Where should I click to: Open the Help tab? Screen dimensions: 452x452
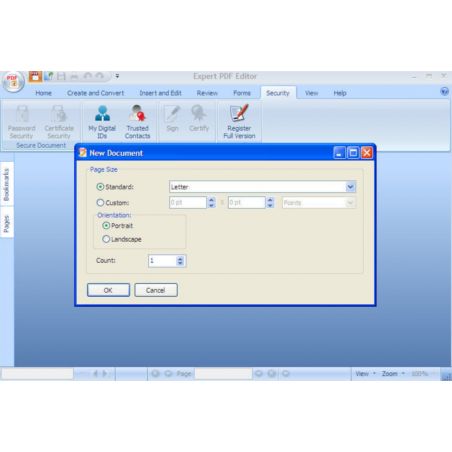pos(340,93)
